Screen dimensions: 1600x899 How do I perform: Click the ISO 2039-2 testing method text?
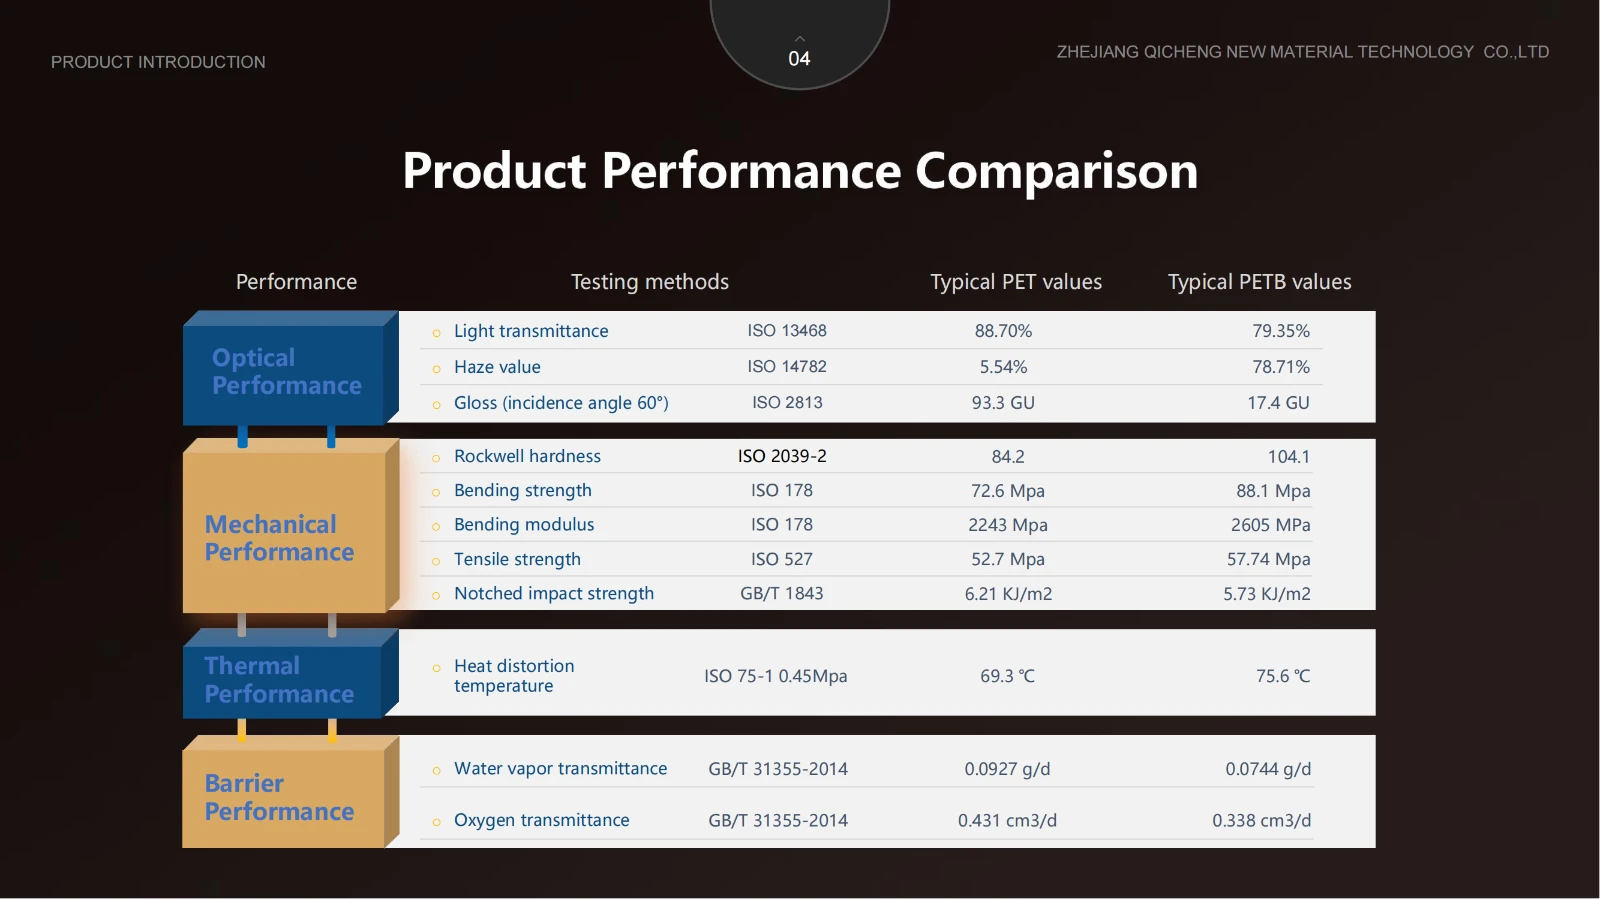point(782,456)
